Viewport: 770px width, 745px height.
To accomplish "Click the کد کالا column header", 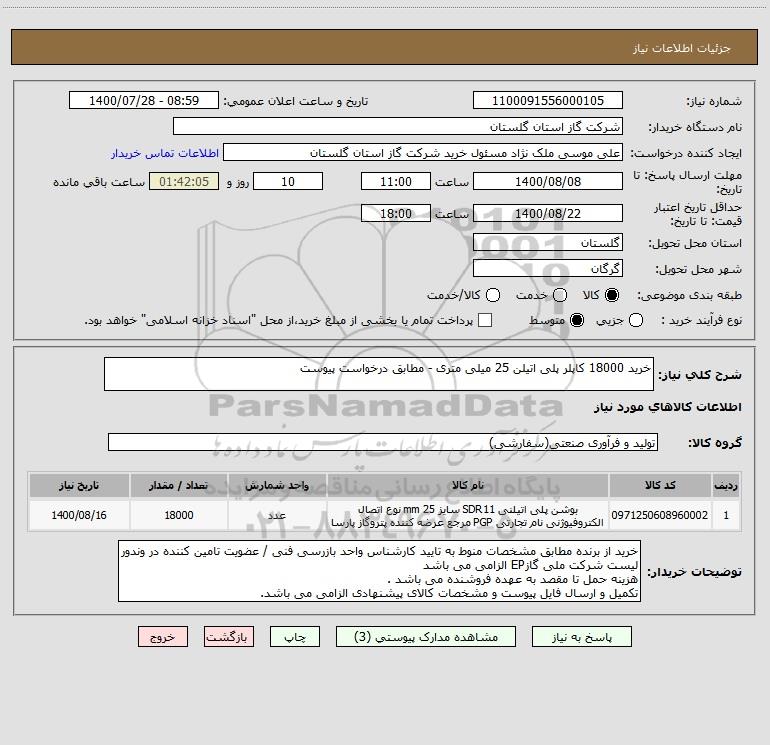I will coord(660,485).
